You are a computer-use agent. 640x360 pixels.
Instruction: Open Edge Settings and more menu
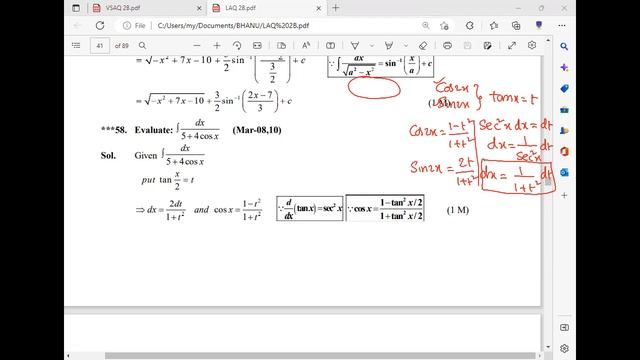click(x=562, y=25)
